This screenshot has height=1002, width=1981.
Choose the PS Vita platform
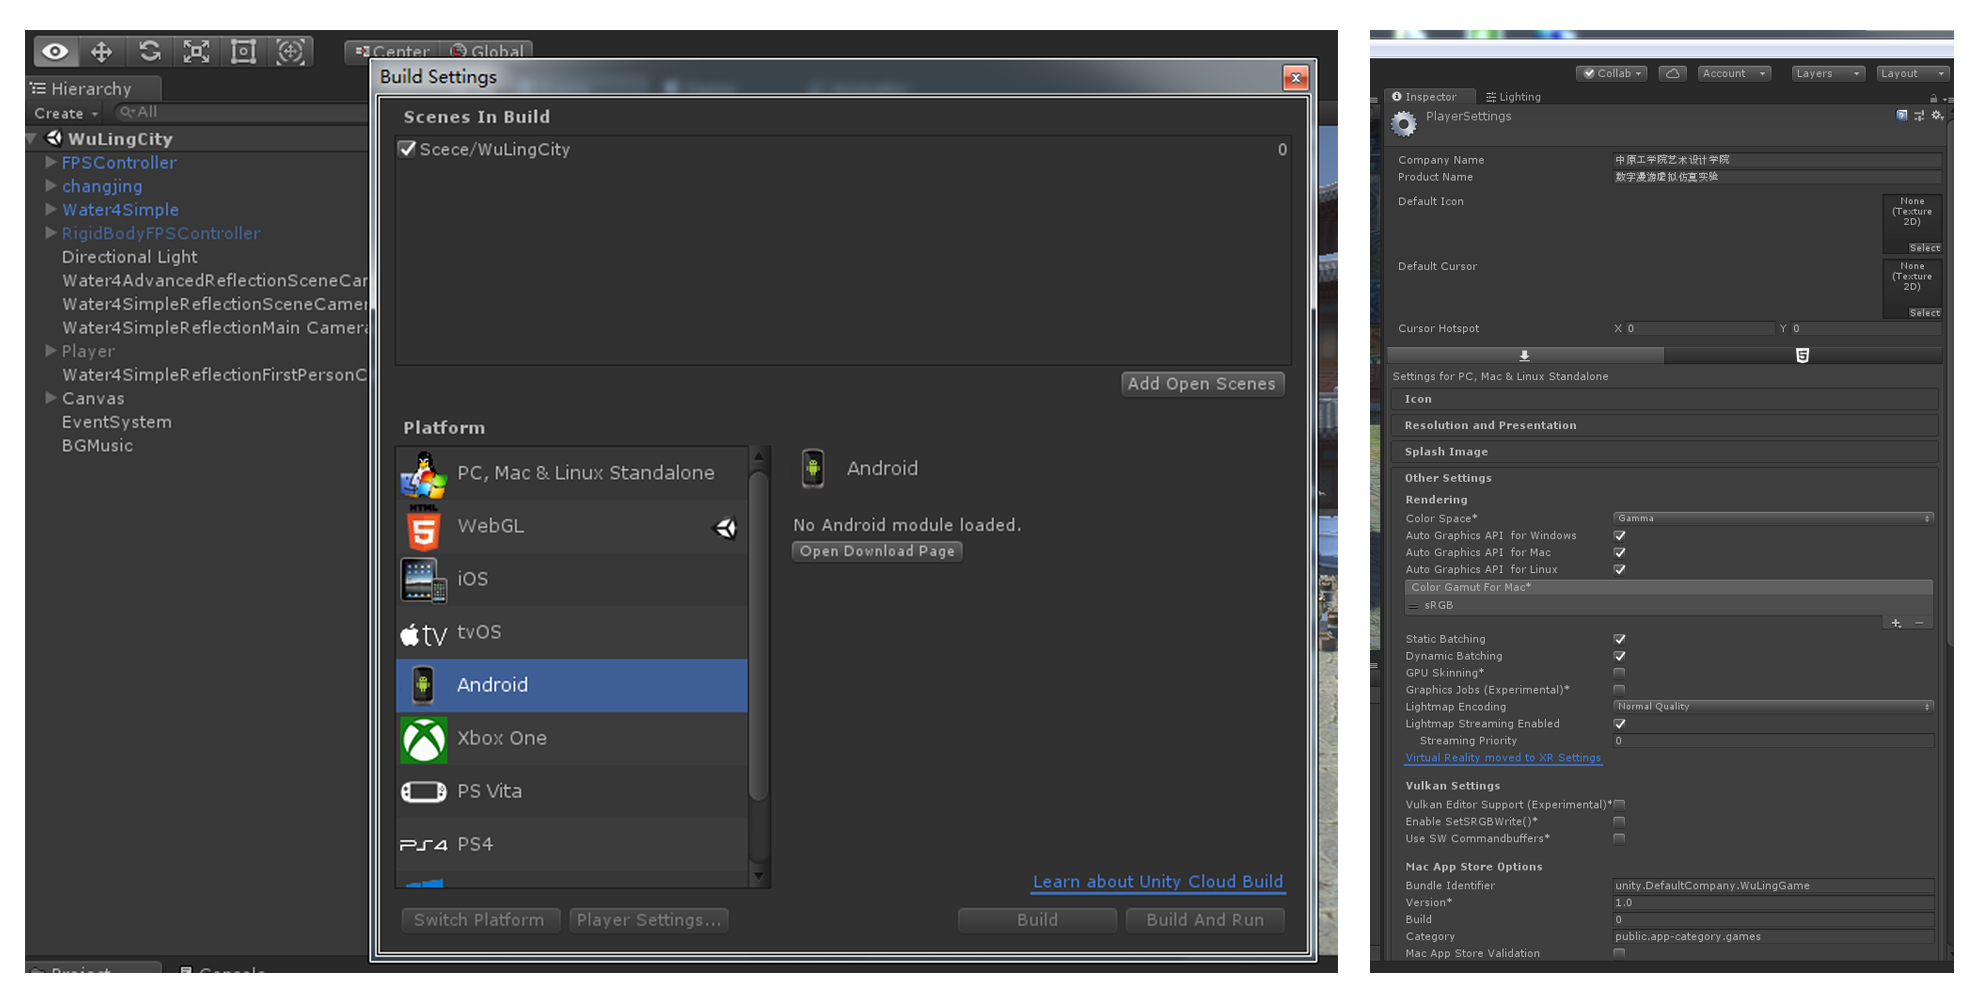coord(572,791)
